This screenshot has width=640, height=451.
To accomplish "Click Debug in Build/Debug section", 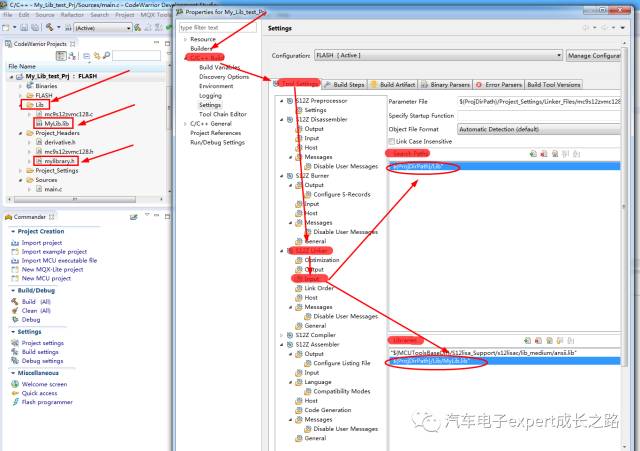I will click(x=31, y=320).
